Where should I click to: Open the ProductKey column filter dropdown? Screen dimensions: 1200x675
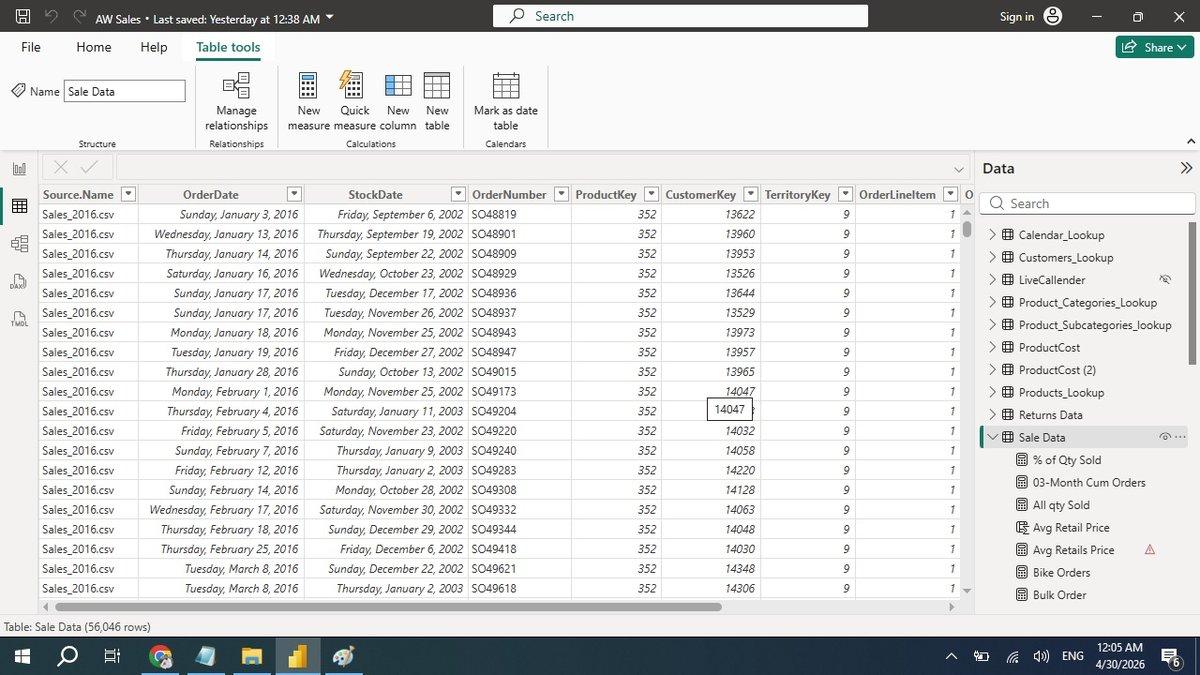(651, 194)
